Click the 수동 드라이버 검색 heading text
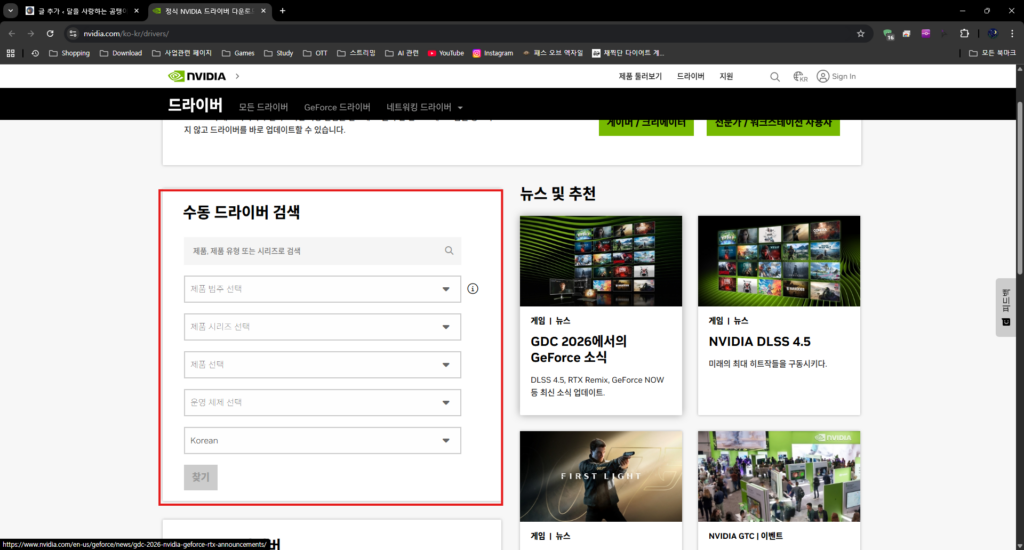The image size is (1024, 550). [242, 212]
